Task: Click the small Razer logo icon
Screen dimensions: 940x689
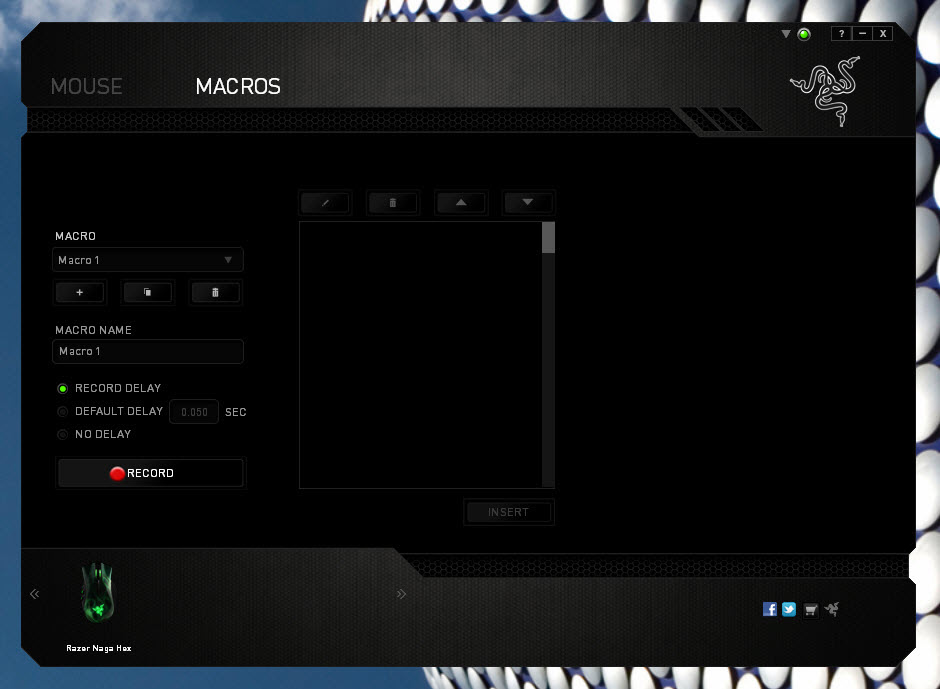Action: pyautogui.click(x=831, y=609)
